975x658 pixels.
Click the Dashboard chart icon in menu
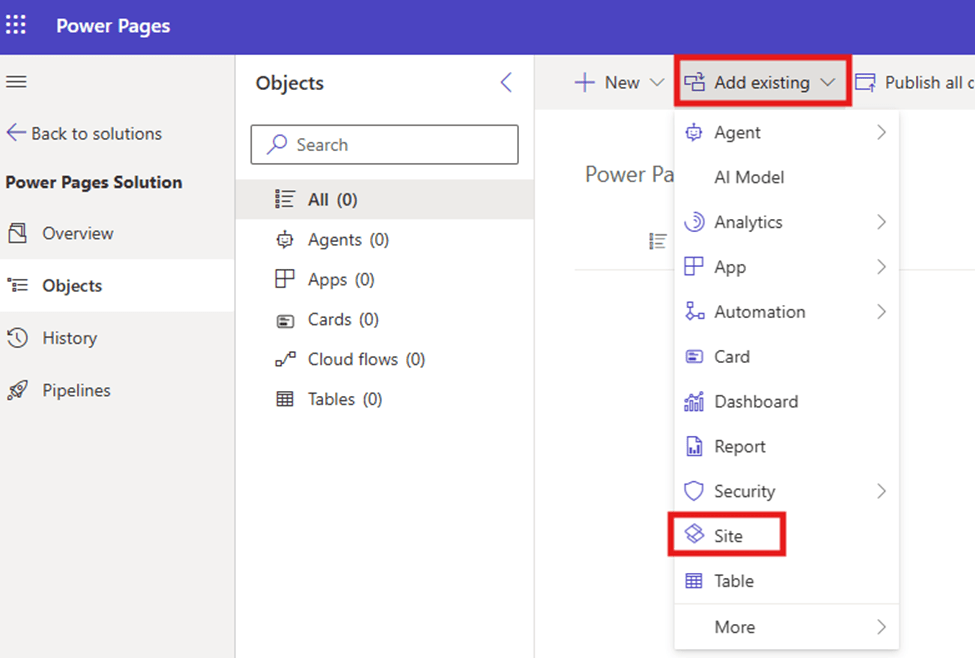coord(694,402)
